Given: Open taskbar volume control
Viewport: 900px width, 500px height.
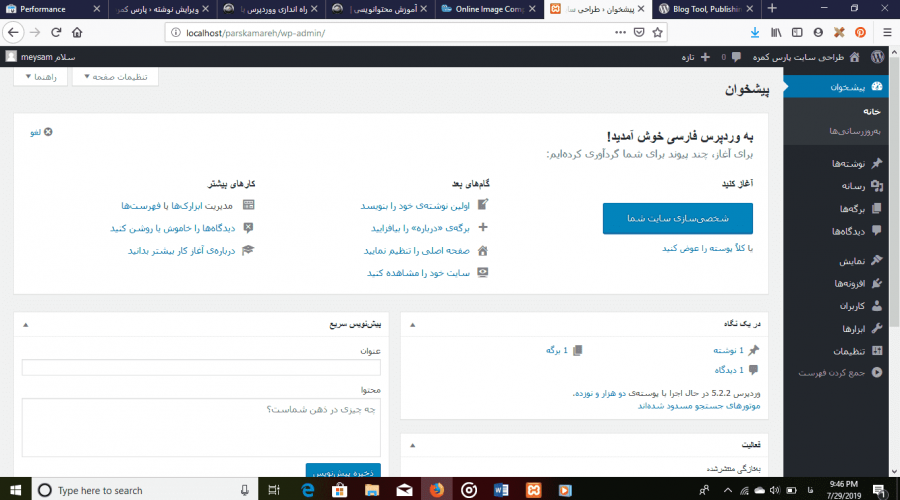Looking at the screenshot, I should tap(775, 490).
